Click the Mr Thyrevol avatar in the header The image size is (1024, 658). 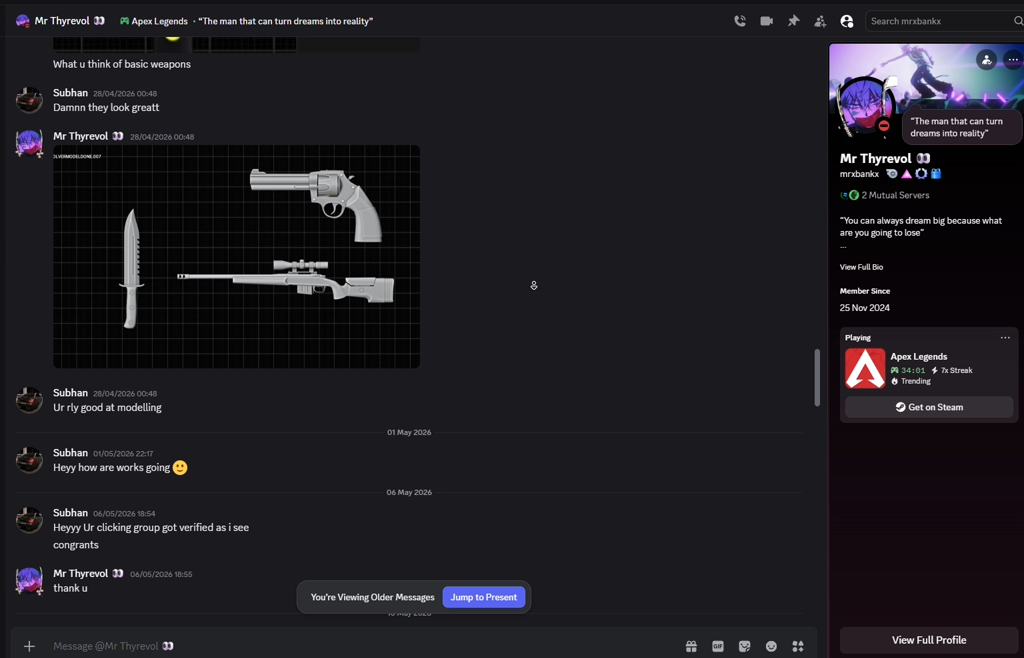tap(23, 21)
